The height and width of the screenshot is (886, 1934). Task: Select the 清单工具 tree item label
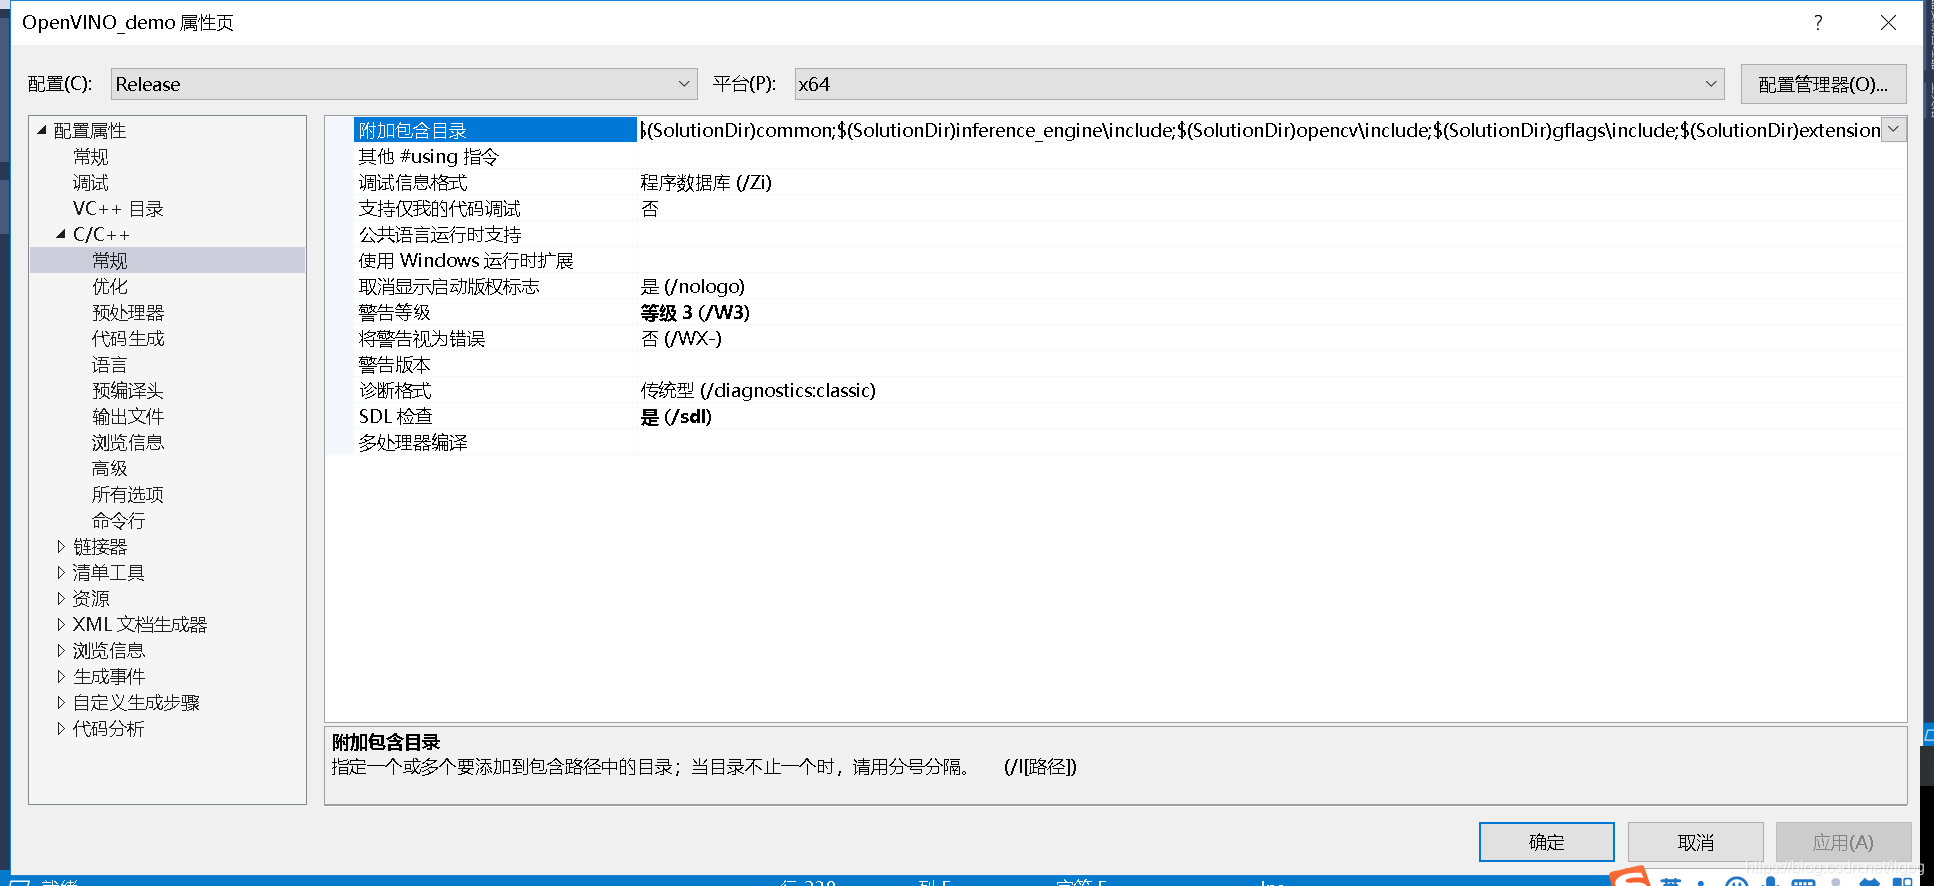click(109, 572)
